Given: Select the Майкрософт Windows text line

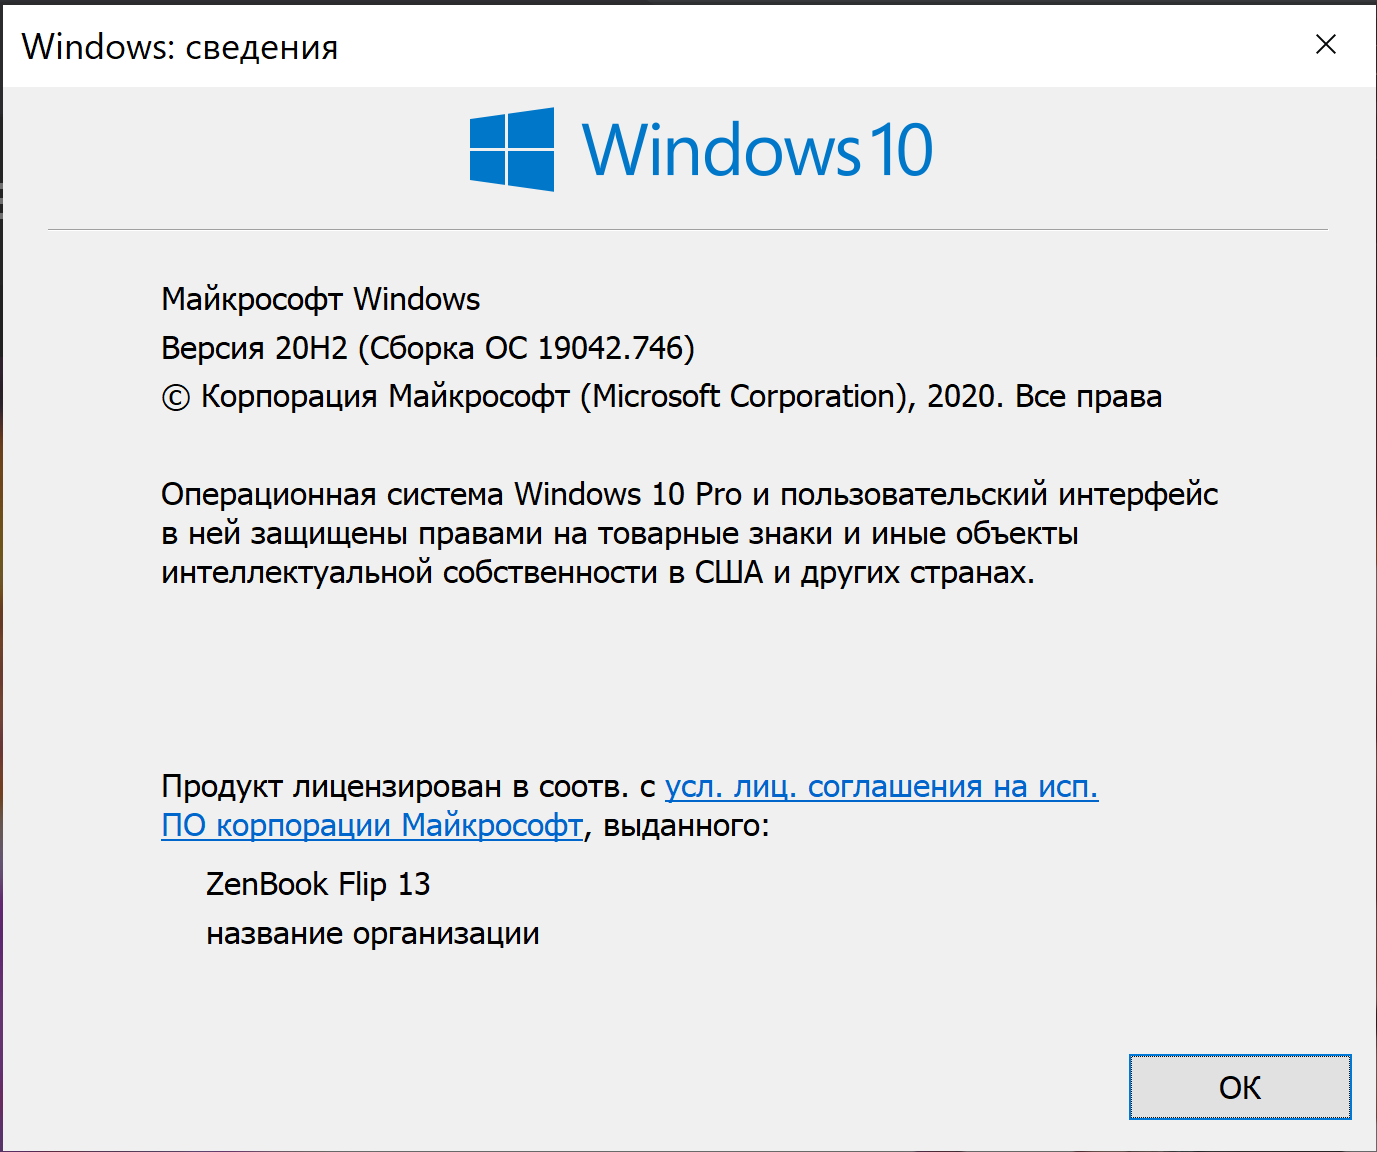Looking at the screenshot, I should click(321, 299).
